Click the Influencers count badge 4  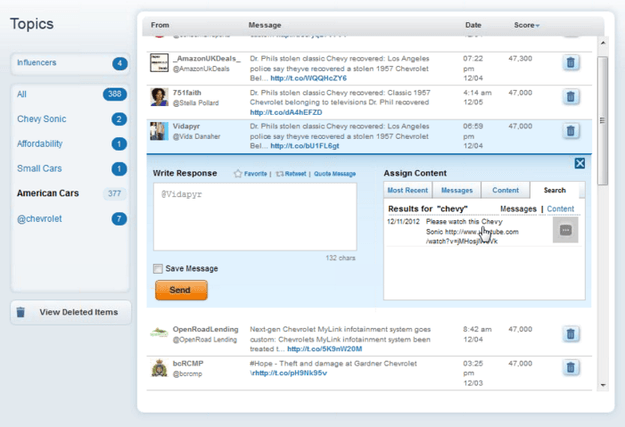120,63
